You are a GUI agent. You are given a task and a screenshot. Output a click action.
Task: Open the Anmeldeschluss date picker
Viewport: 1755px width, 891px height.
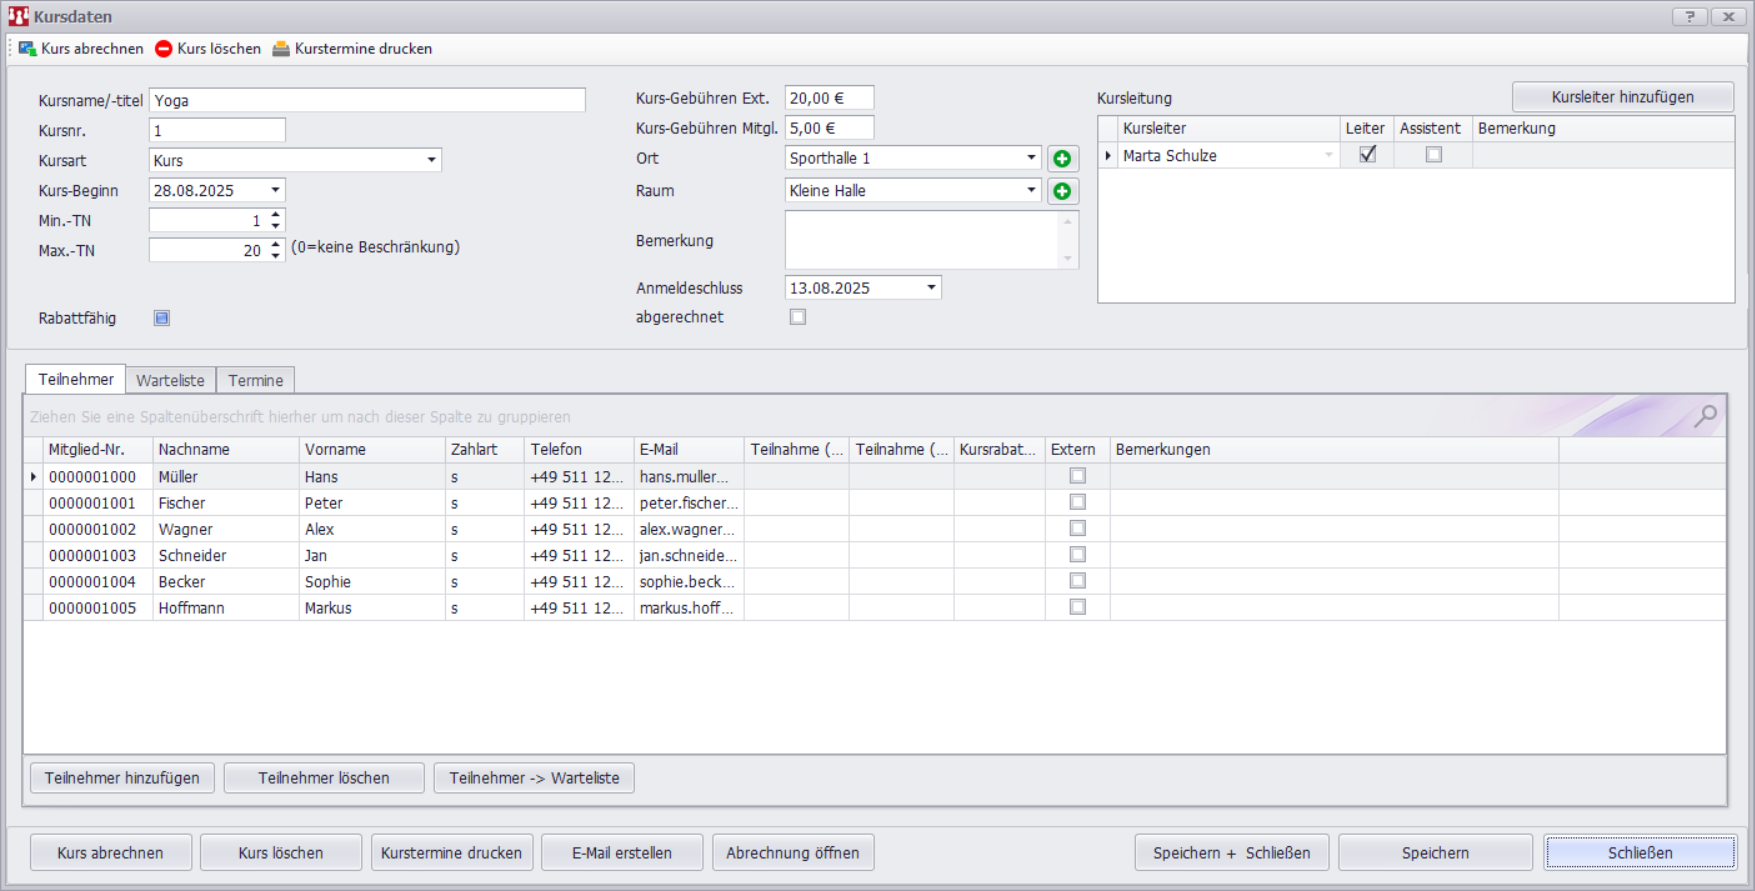pos(931,288)
